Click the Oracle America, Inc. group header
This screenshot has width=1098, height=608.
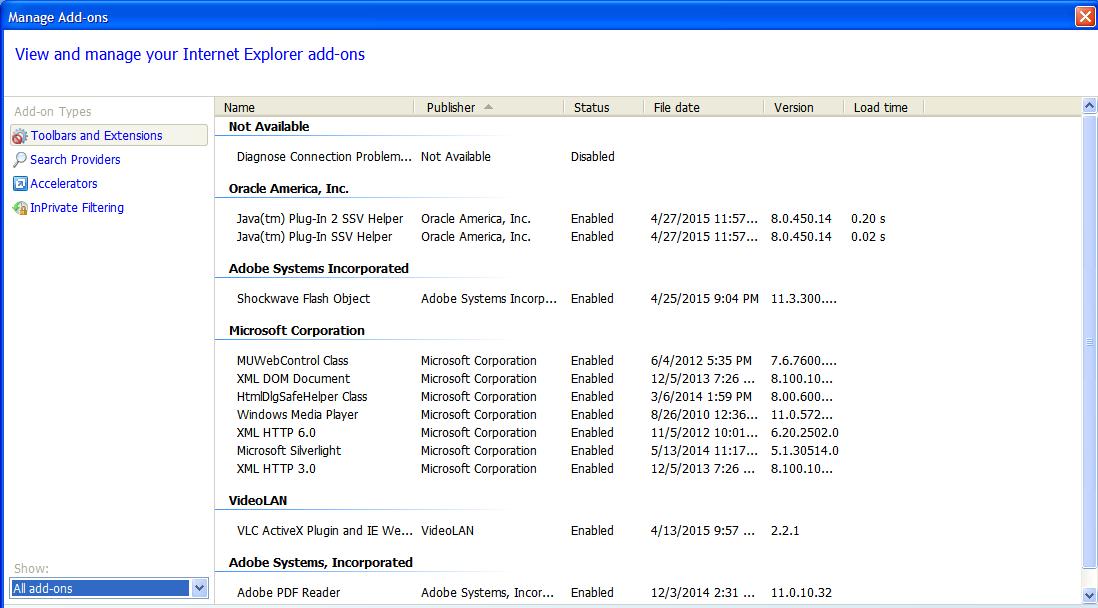[x=289, y=188]
